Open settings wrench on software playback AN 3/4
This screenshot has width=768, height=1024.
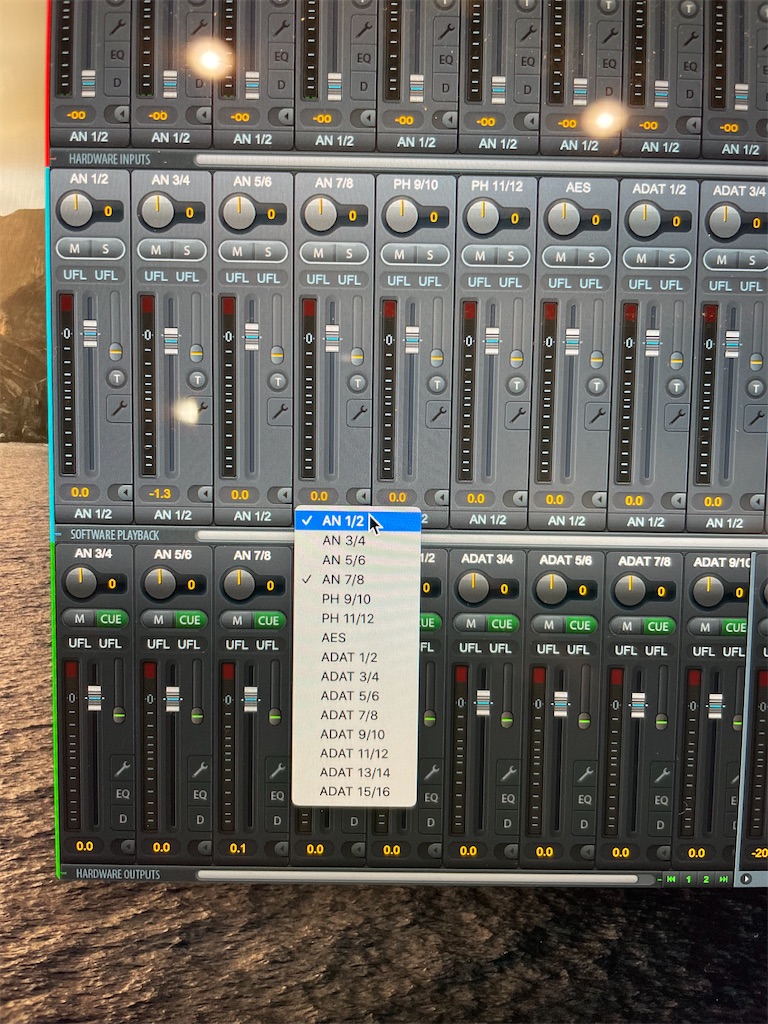[122, 769]
